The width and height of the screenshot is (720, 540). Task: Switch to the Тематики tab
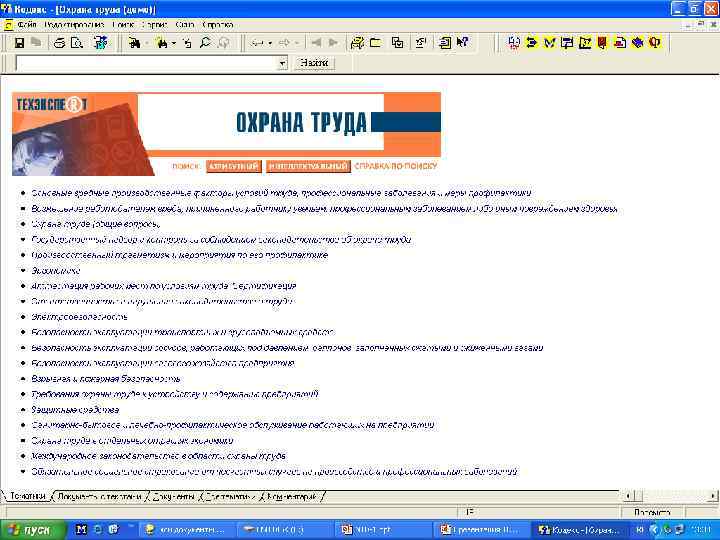pos(28,496)
